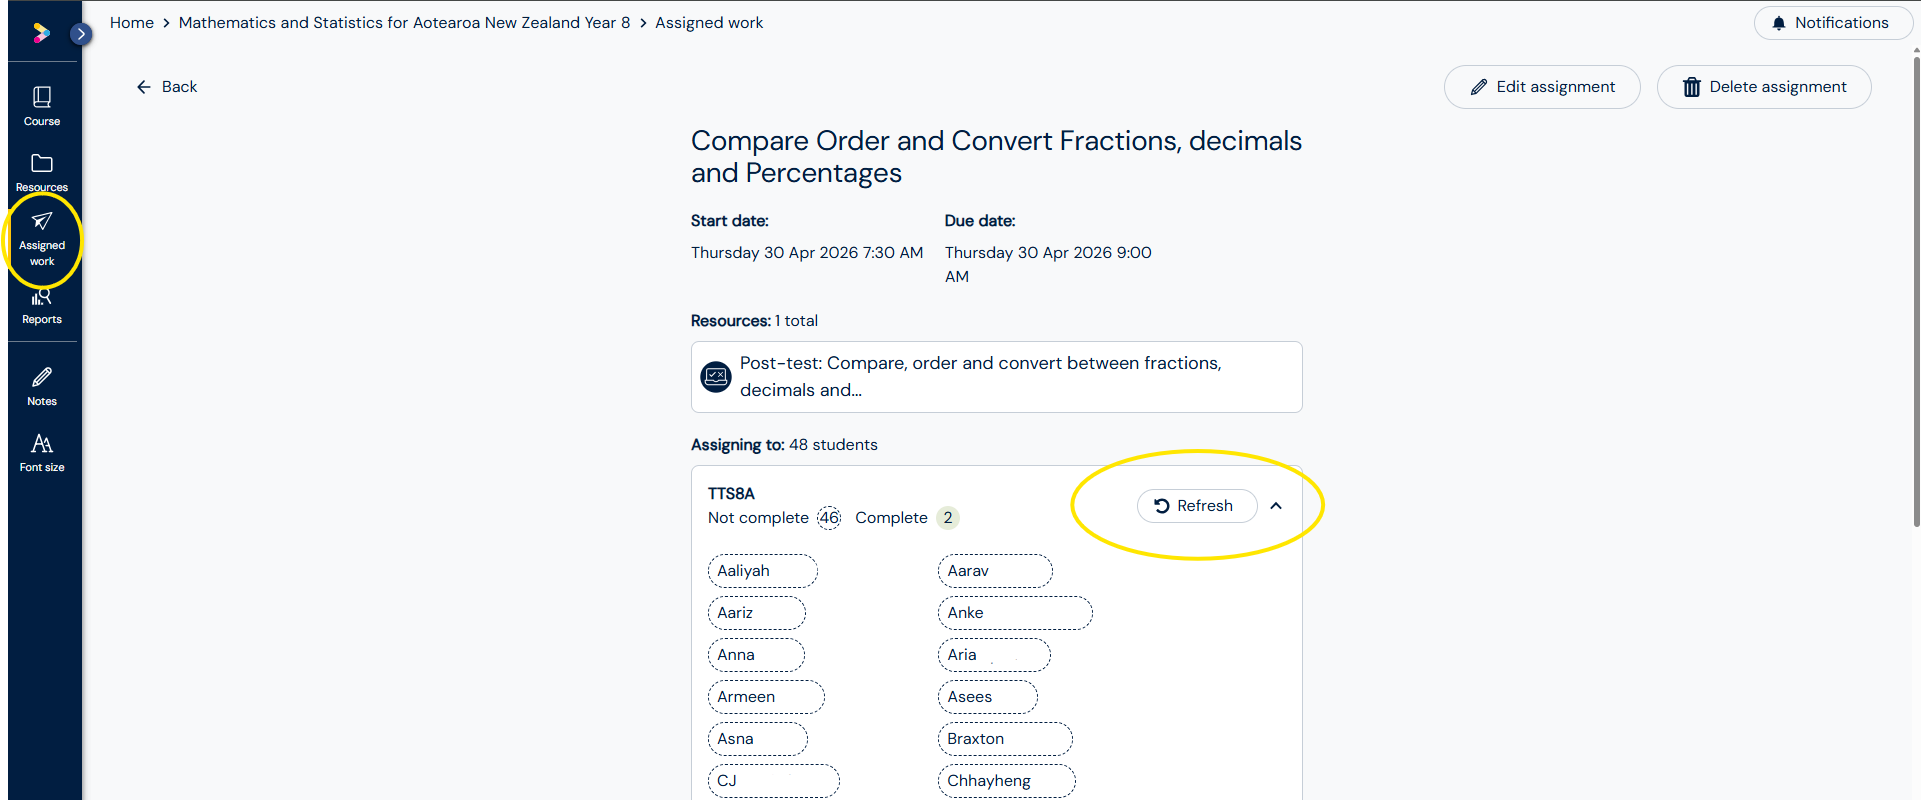This screenshot has width=1921, height=800.
Task: Go Back using the arrow link
Action: pyautogui.click(x=167, y=87)
